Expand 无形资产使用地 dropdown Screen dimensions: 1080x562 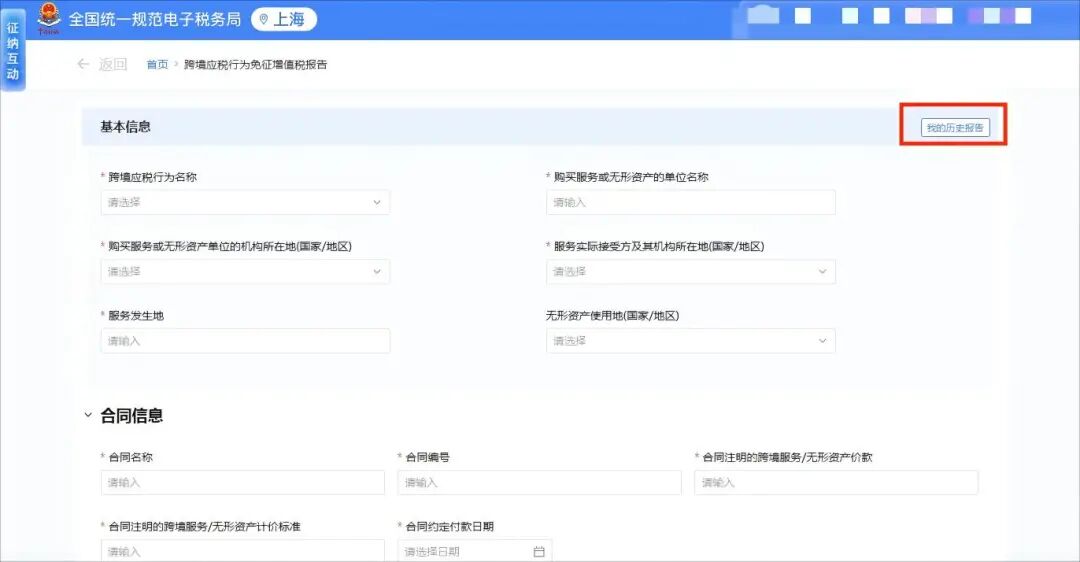pyautogui.click(x=690, y=341)
